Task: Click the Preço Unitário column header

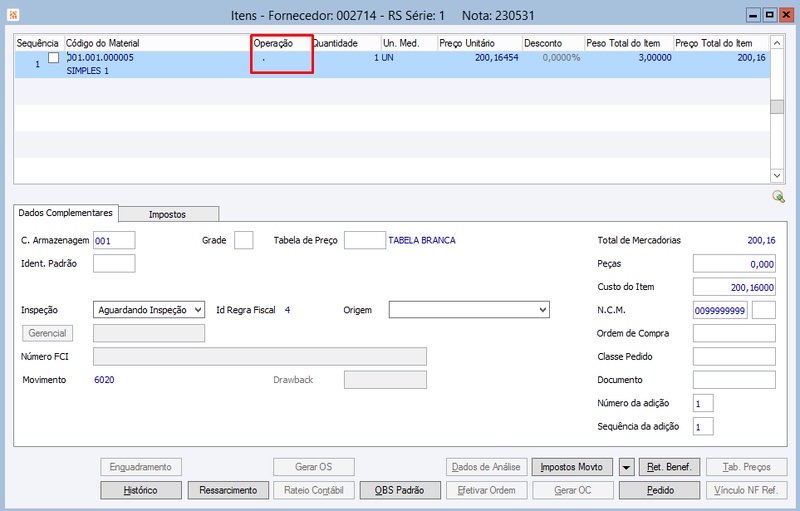Action: [480, 43]
